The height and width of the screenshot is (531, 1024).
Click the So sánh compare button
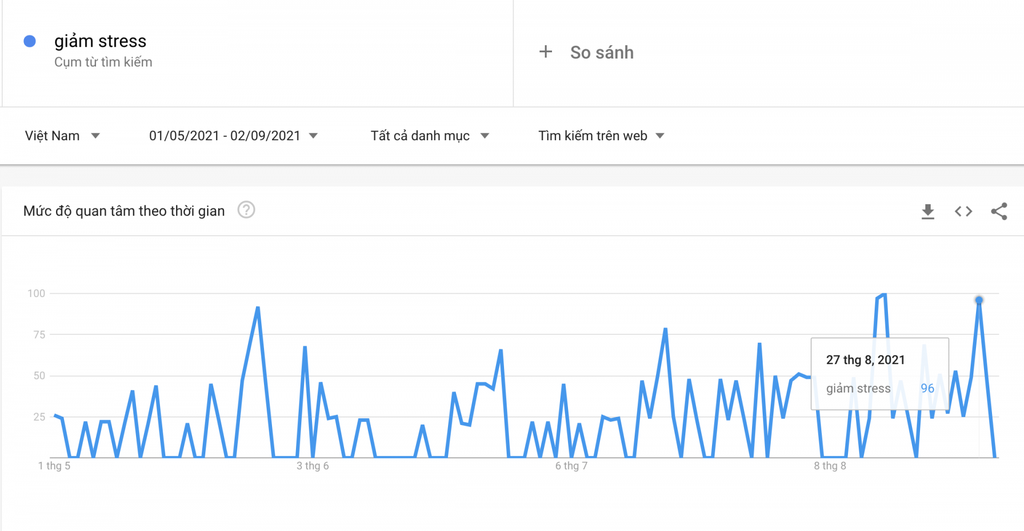click(x=586, y=52)
